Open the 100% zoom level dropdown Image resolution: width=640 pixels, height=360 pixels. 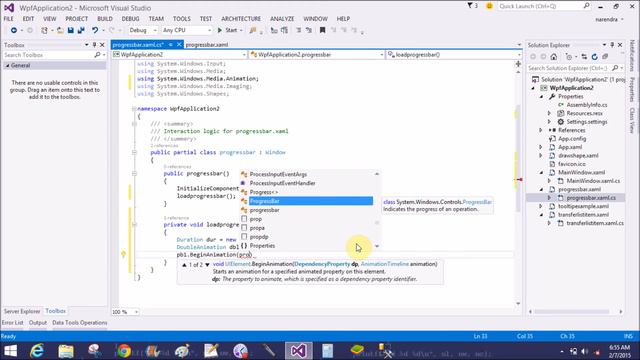pos(125,312)
